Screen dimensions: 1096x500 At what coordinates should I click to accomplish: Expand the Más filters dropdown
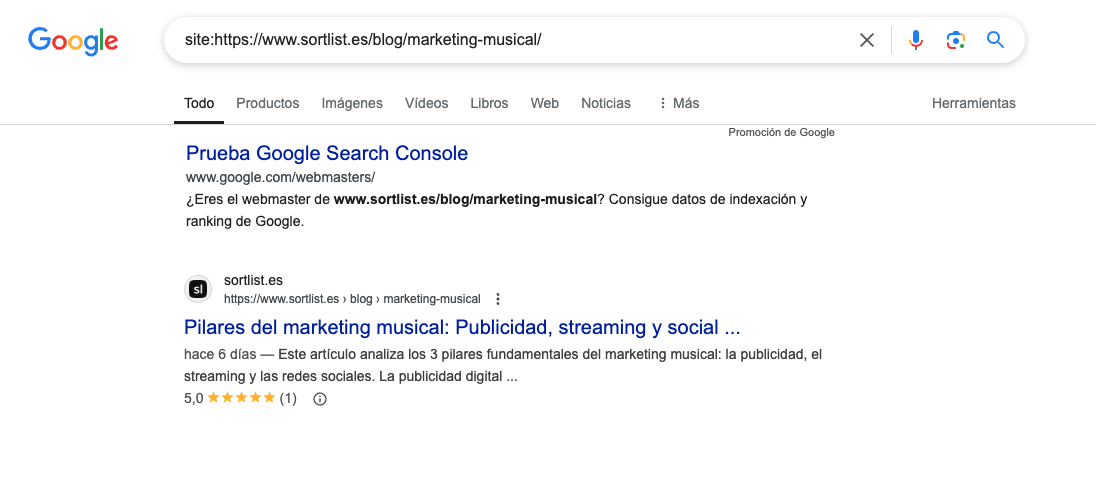(x=678, y=103)
